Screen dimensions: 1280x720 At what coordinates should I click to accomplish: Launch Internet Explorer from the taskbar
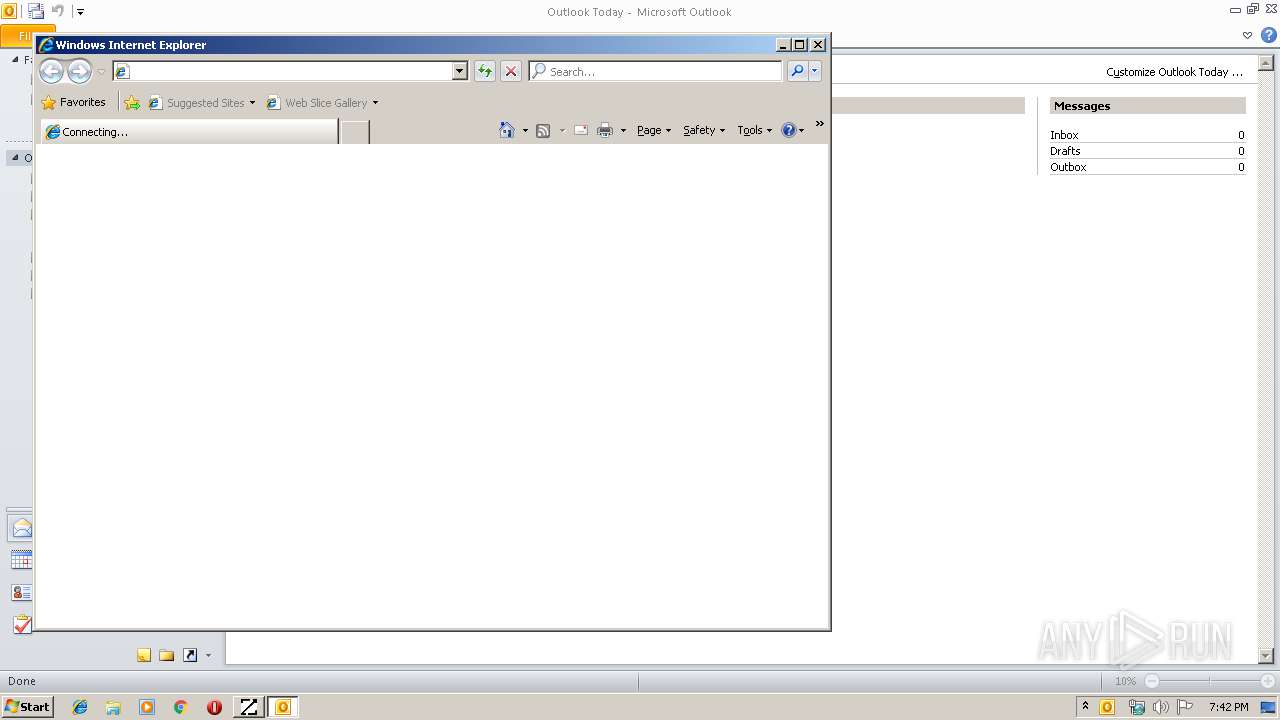click(80, 707)
